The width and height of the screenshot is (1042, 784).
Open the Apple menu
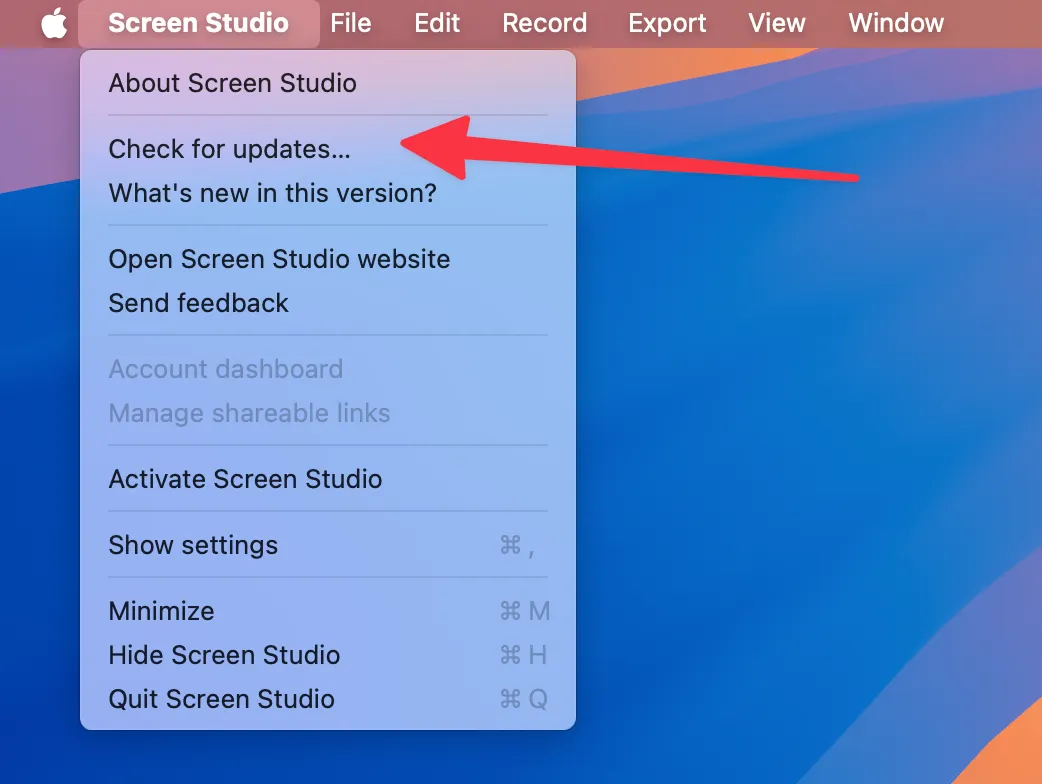point(54,23)
